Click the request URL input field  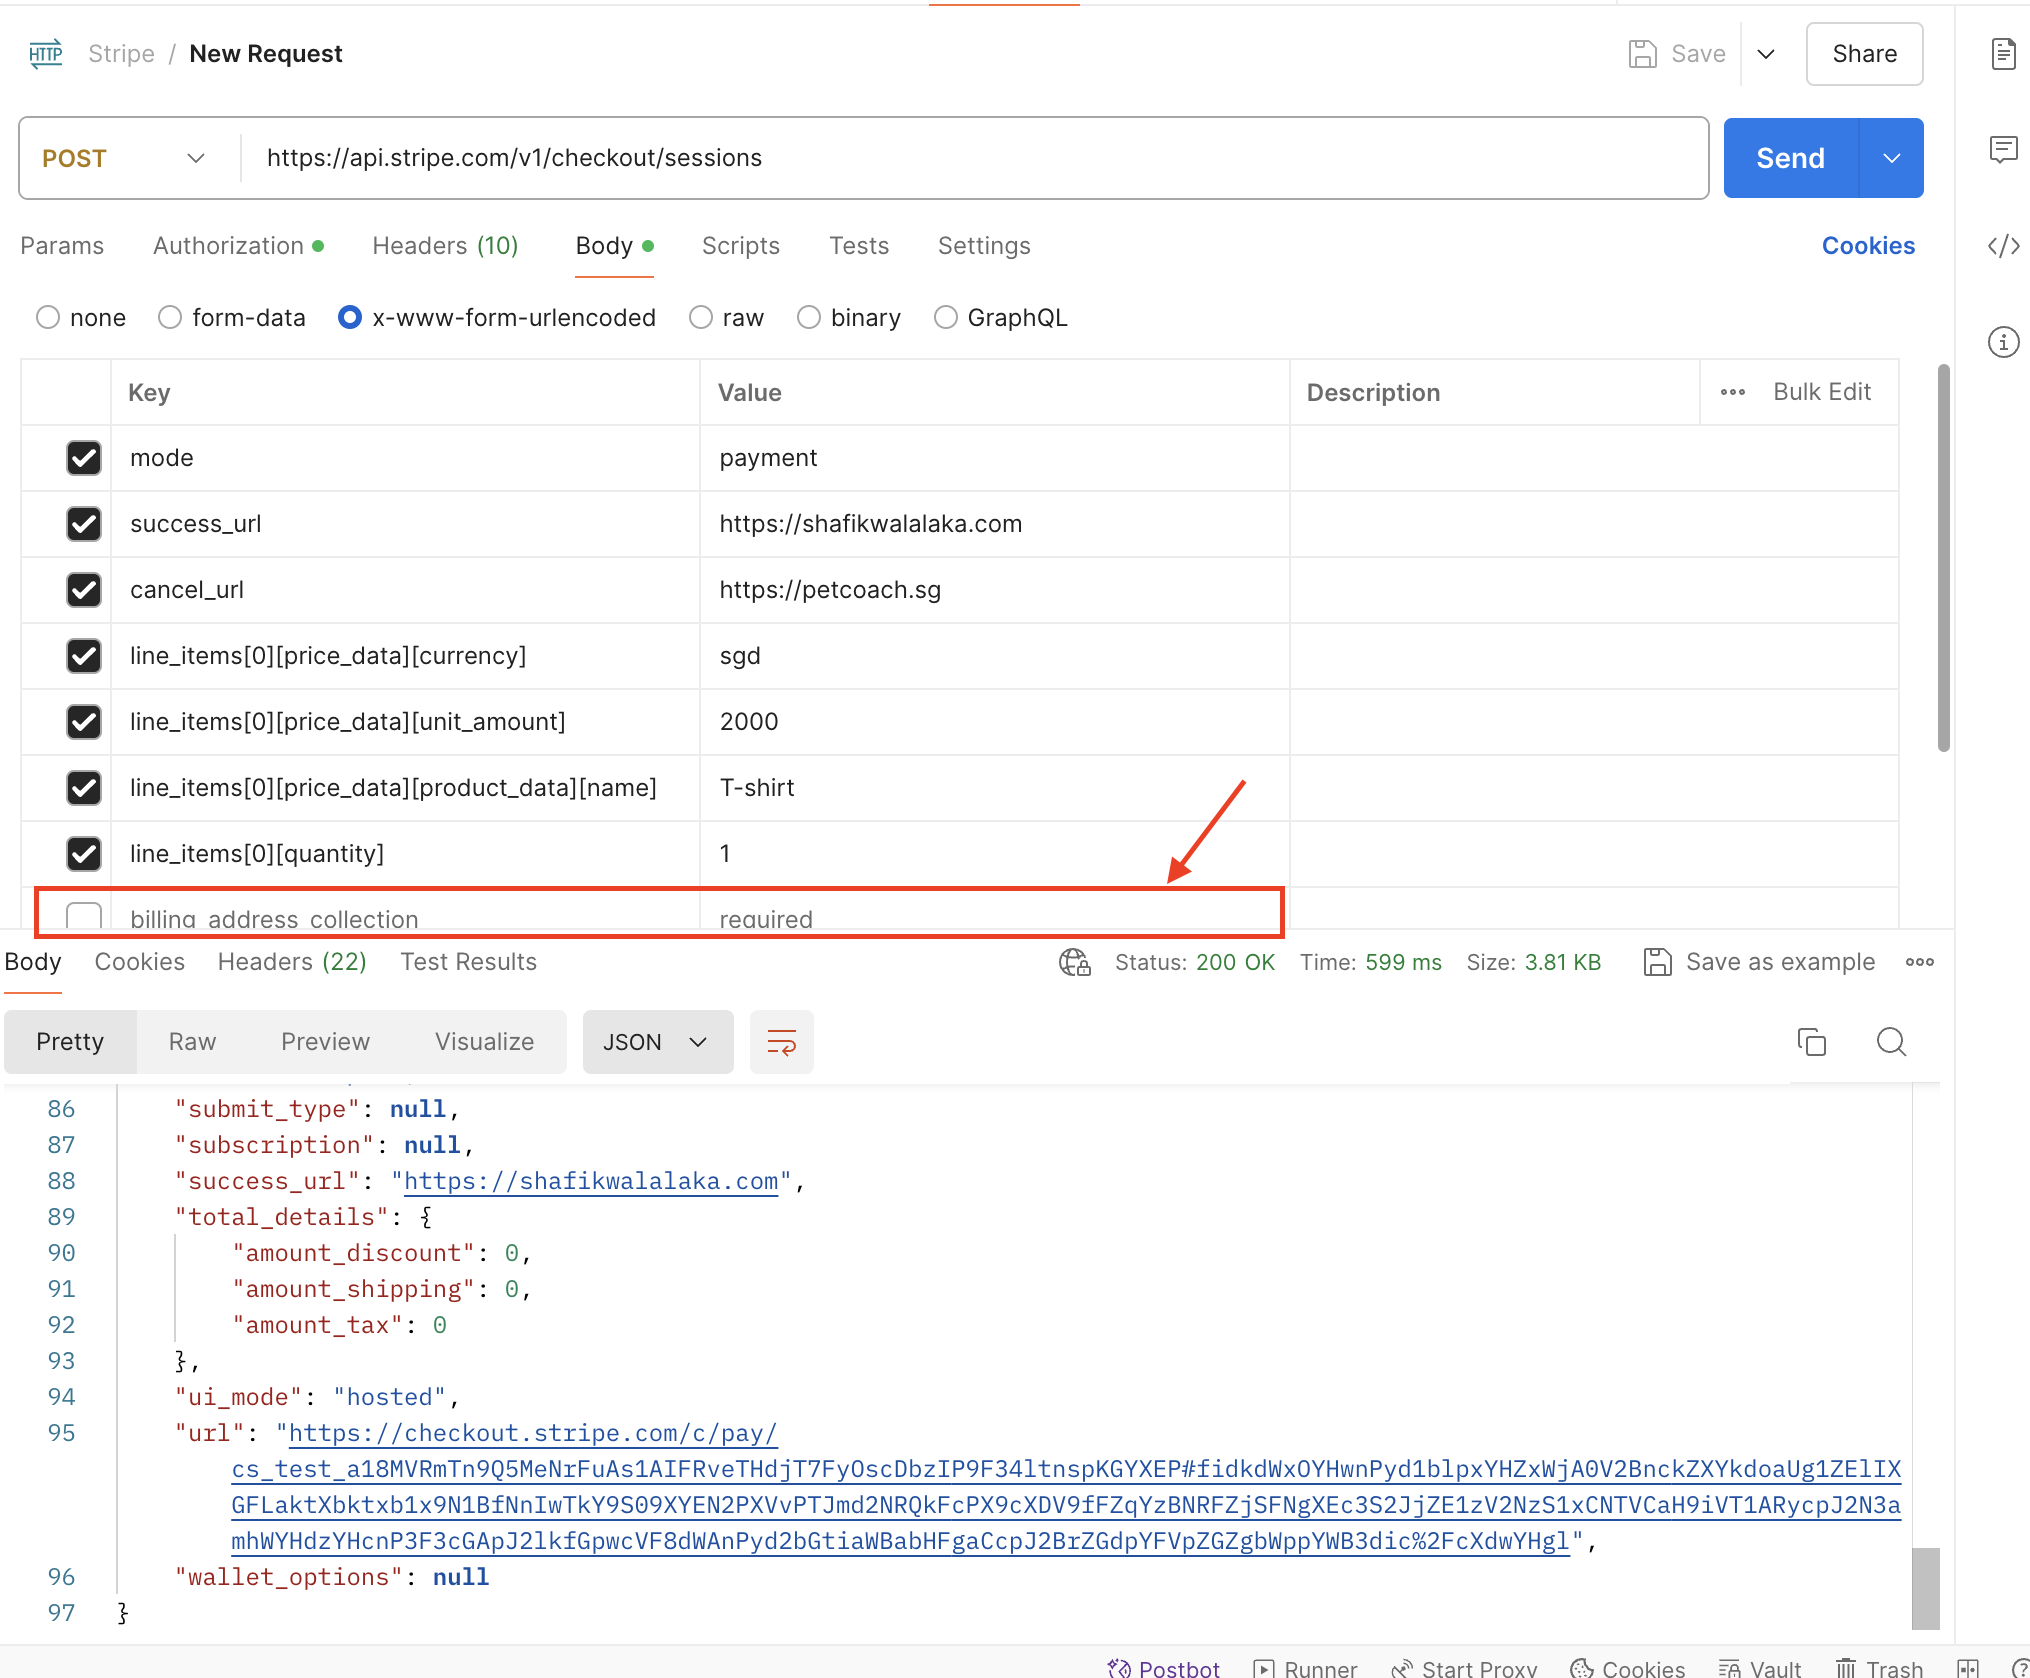(x=975, y=158)
